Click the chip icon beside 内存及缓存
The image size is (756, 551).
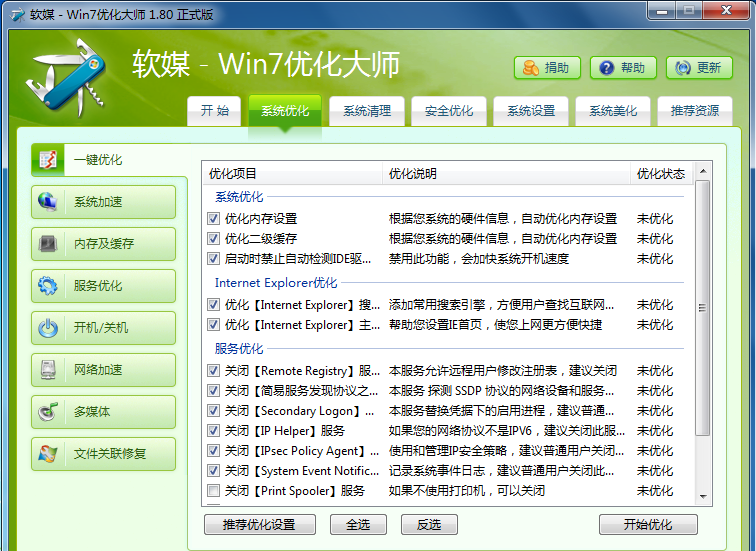[x=48, y=243]
